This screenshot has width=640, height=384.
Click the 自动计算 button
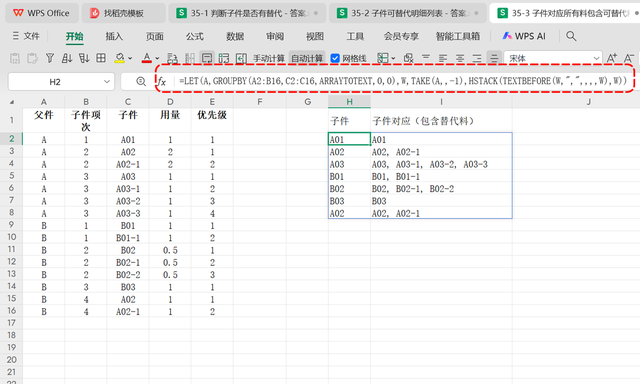tap(307, 58)
